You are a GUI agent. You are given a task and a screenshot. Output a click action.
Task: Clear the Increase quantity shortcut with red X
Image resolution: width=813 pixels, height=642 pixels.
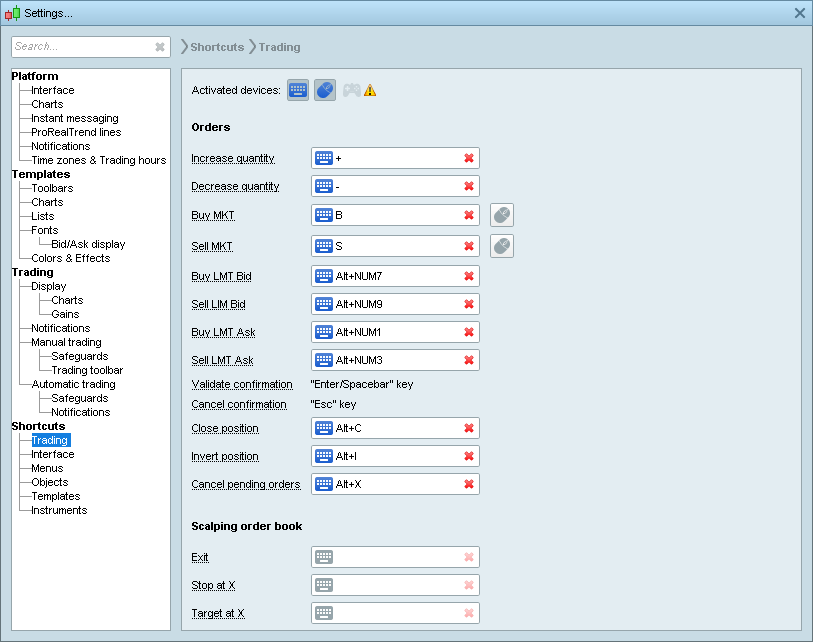click(468, 158)
